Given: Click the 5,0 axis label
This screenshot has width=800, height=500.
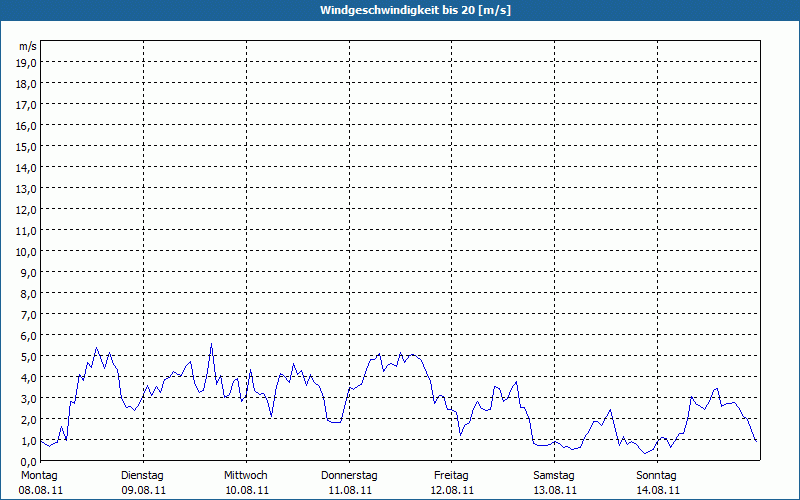Looking at the screenshot, I should coord(29,357).
